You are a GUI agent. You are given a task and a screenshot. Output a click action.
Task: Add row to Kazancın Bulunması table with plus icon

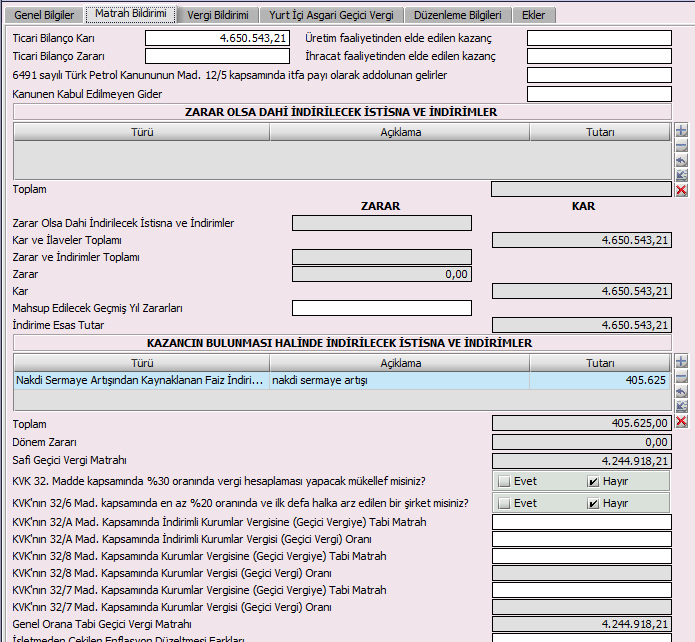pos(681,361)
